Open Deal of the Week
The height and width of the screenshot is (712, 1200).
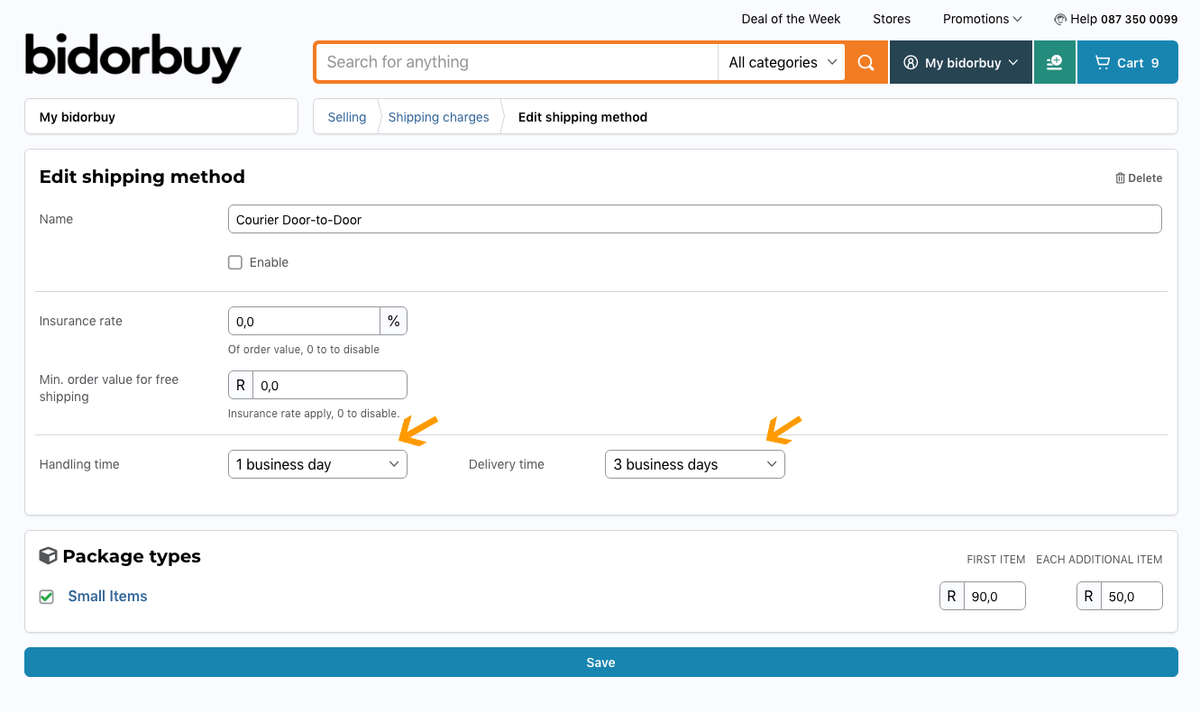tap(791, 19)
